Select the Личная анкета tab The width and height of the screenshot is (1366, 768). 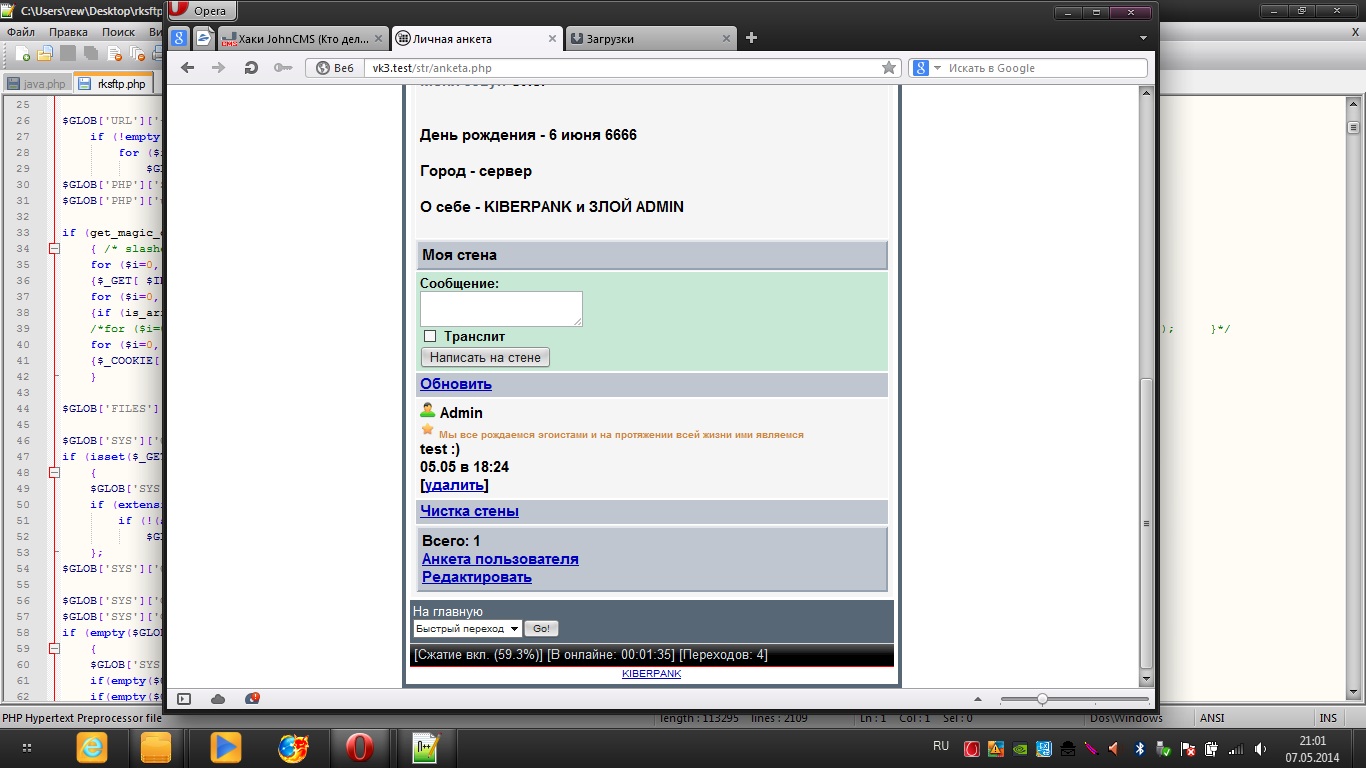coord(475,39)
